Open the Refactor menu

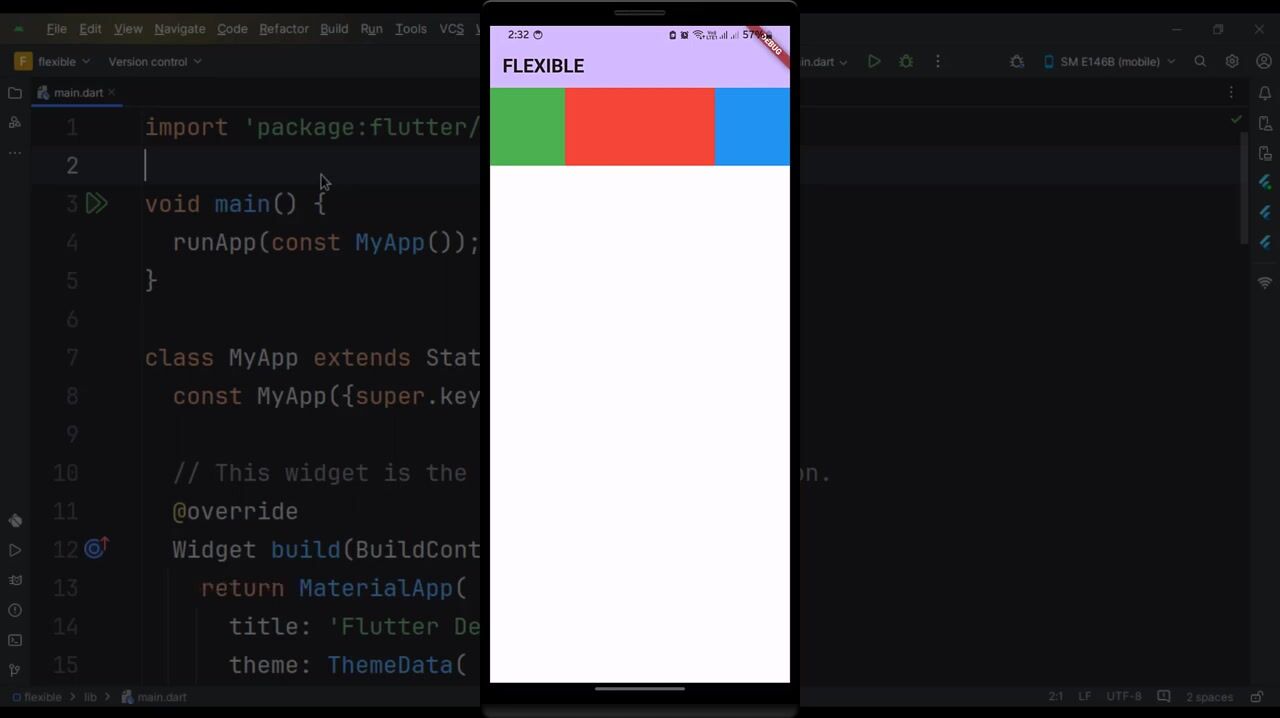coord(284,29)
